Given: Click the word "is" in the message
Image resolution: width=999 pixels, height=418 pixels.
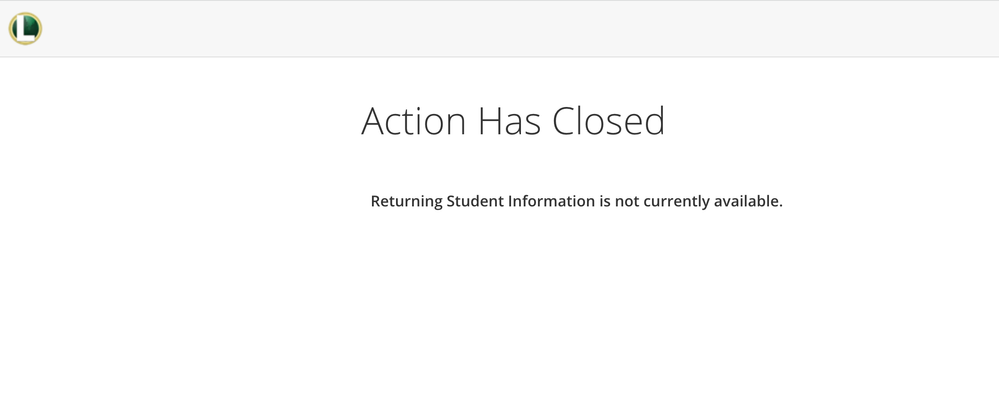Looking at the screenshot, I should (x=605, y=201).
